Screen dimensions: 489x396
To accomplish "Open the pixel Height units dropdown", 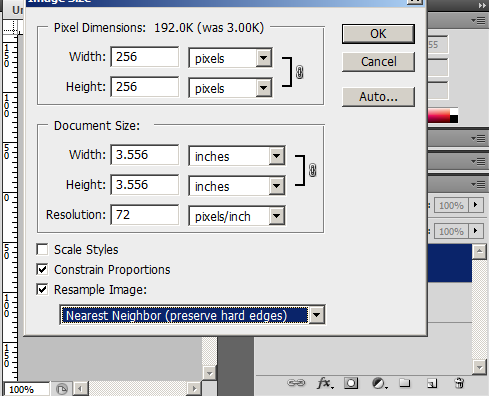I will (264, 88).
